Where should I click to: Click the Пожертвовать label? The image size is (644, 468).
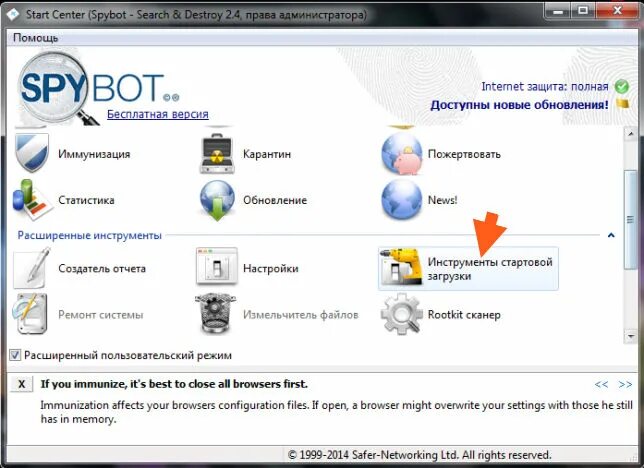464,154
